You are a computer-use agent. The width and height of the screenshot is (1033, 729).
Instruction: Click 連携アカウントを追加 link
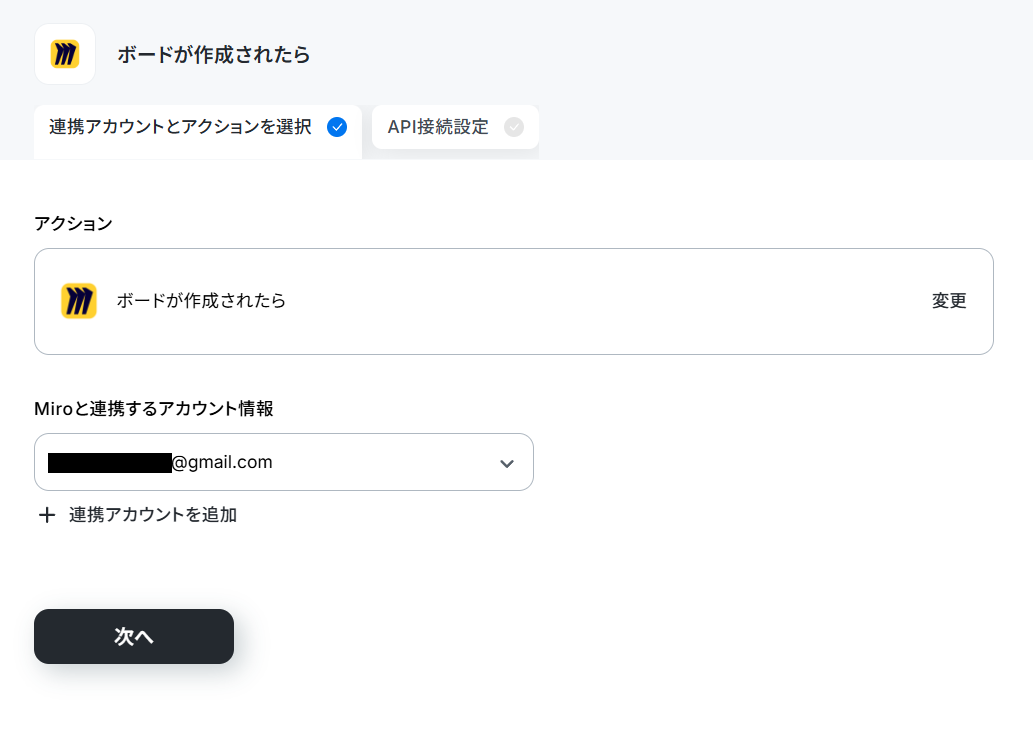(153, 515)
